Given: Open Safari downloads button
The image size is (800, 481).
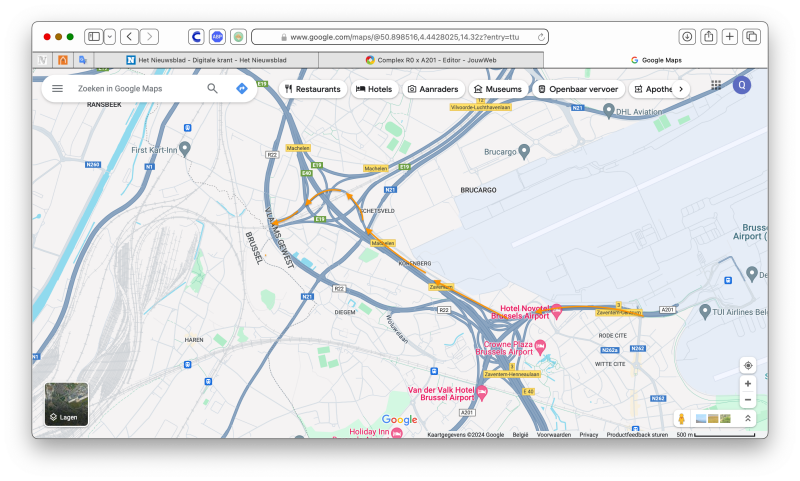Looking at the screenshot, I should tap(687, 37).
